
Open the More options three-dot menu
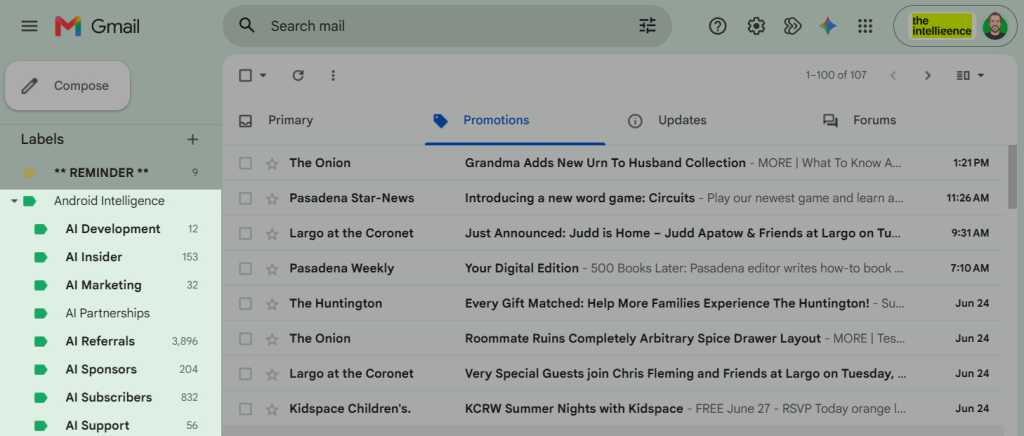coord(333,75)
